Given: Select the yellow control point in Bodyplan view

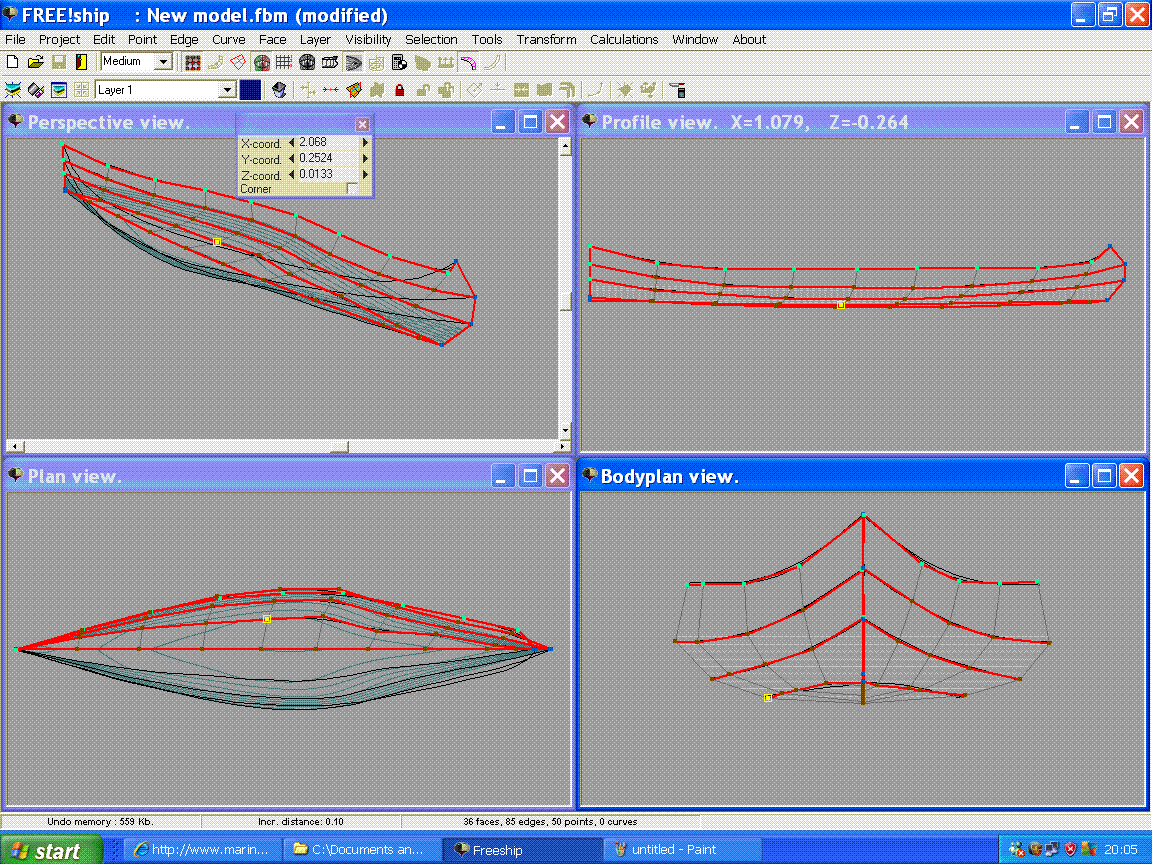Looking at the screenshot, I should (x=768, y=698).
